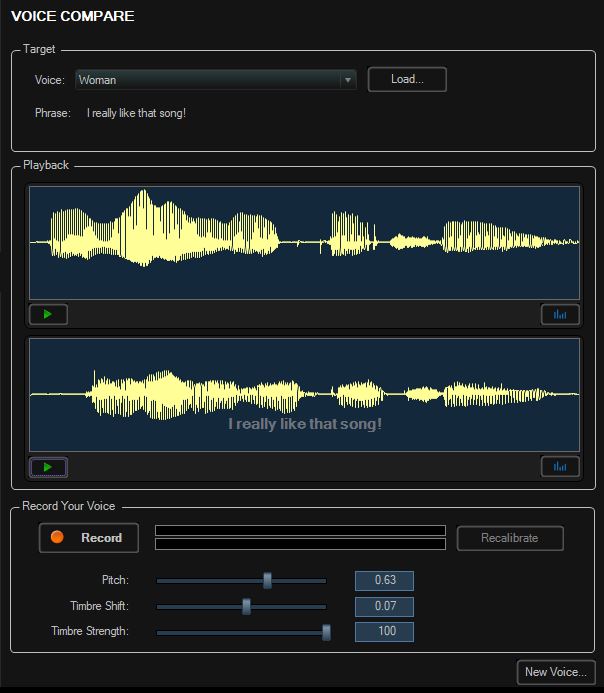
Task: Click the phrase text in Target section
Action: click(x=137, y=113)
